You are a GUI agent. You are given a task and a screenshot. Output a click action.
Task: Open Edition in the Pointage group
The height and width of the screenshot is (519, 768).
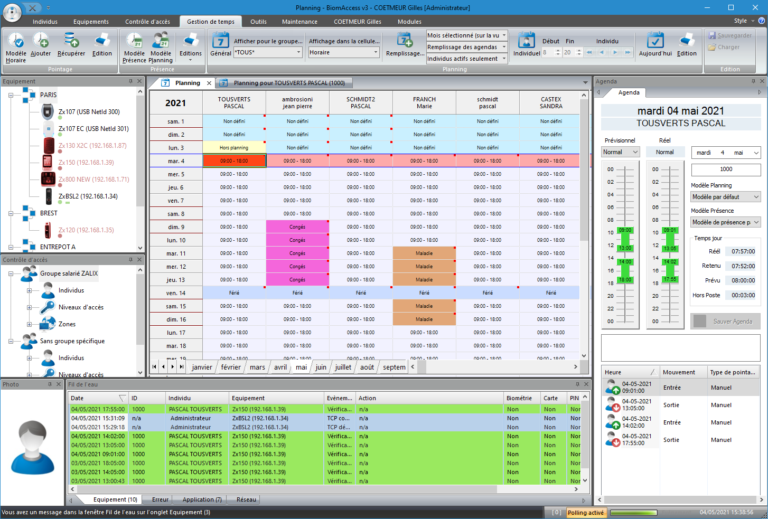[x=102, y=45]
